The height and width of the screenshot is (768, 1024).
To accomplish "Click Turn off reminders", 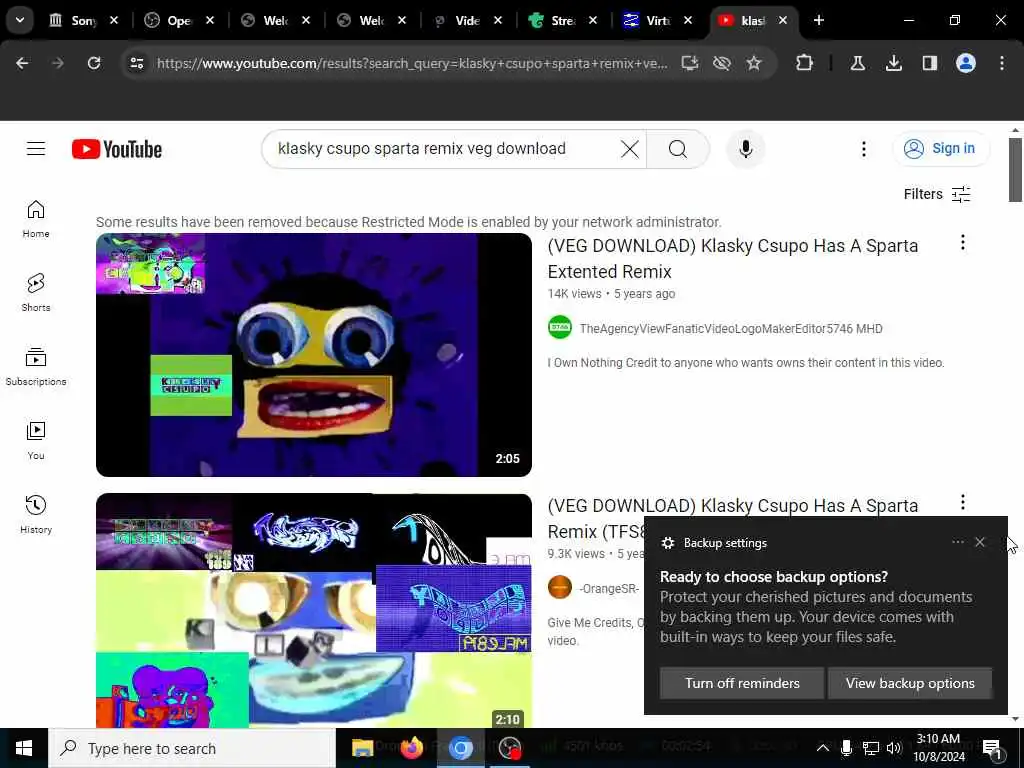I will pyautogui.click(x=742, y=683).
